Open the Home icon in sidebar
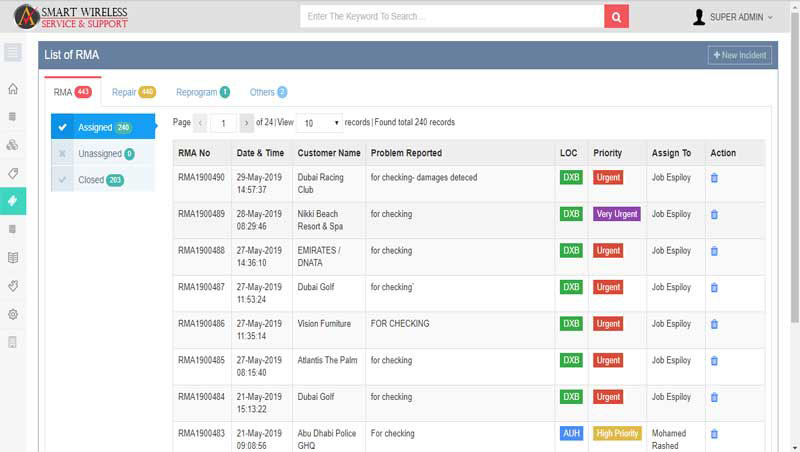The height and width of the screenshot is (452, 800). 12,88
